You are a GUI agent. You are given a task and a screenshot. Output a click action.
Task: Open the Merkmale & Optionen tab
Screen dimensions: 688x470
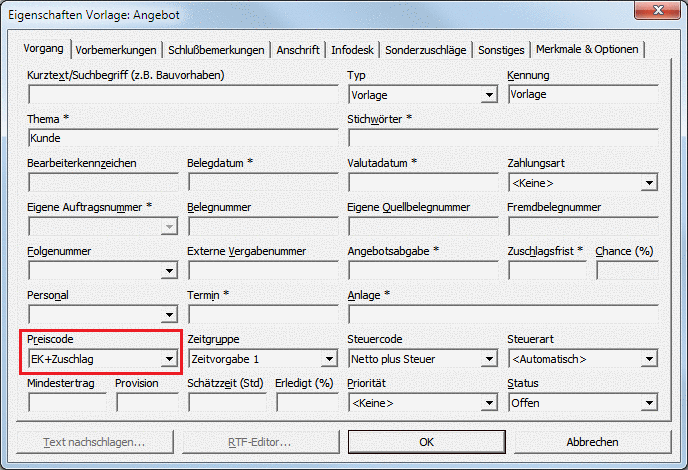click(587, 49)
